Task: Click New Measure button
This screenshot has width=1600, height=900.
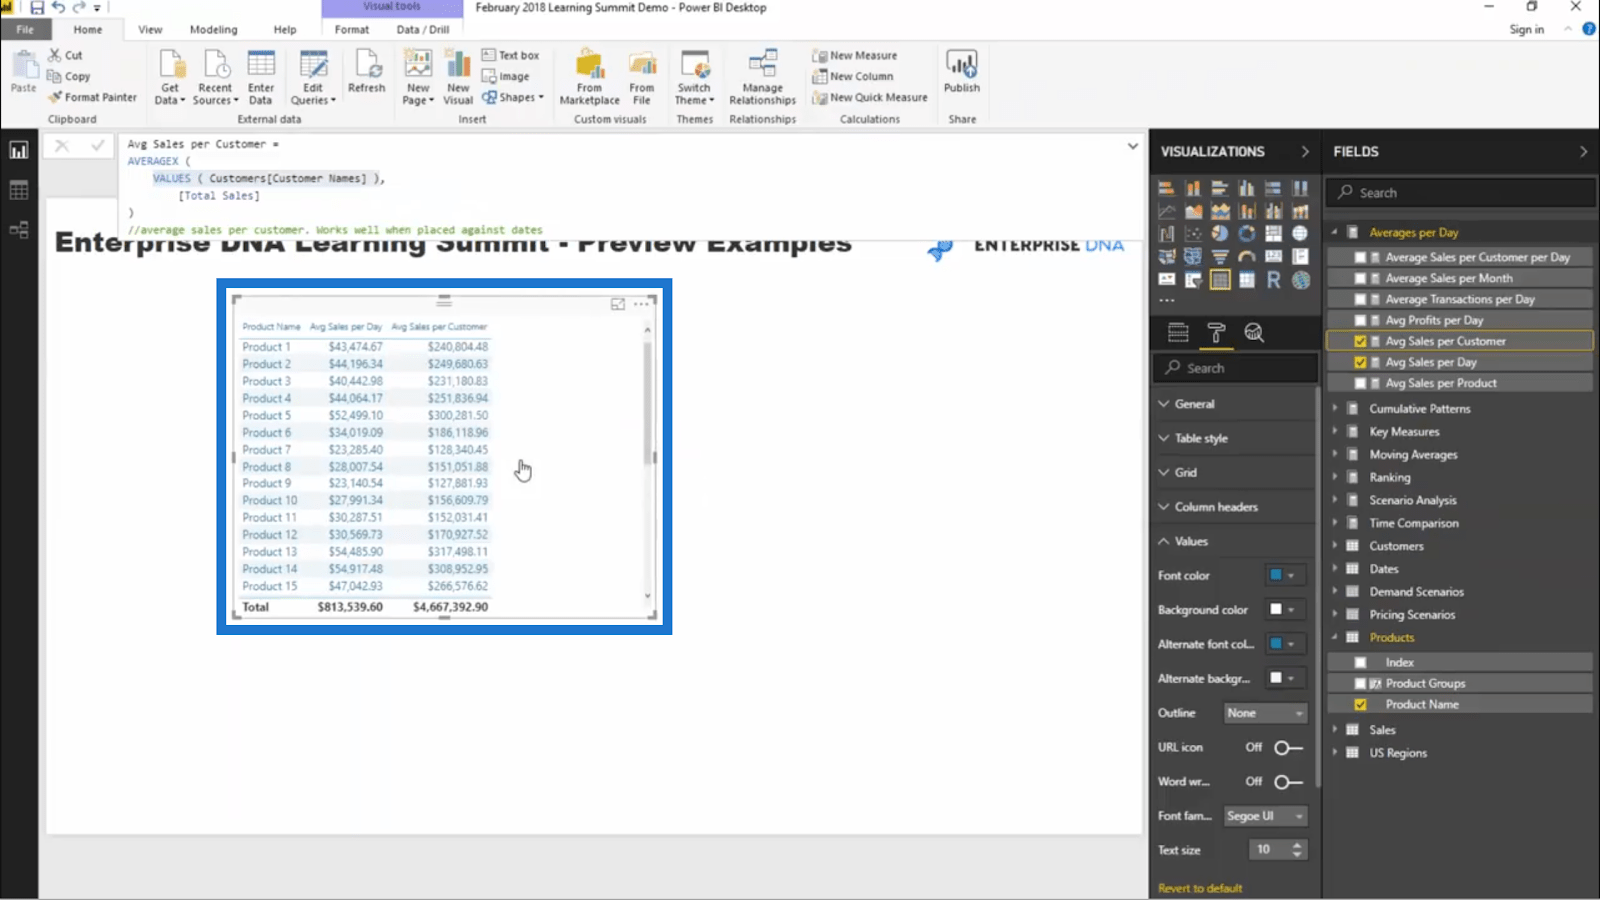Action: (x=855, y=55)
